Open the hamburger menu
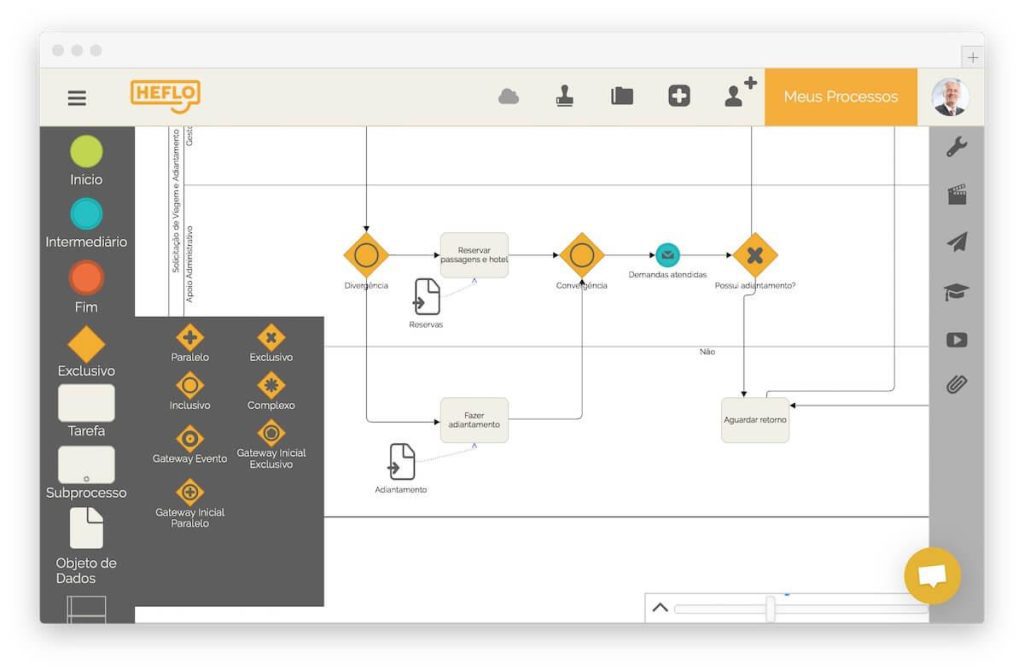Screen dimensions: 1024x671 [x=77, y=98]
